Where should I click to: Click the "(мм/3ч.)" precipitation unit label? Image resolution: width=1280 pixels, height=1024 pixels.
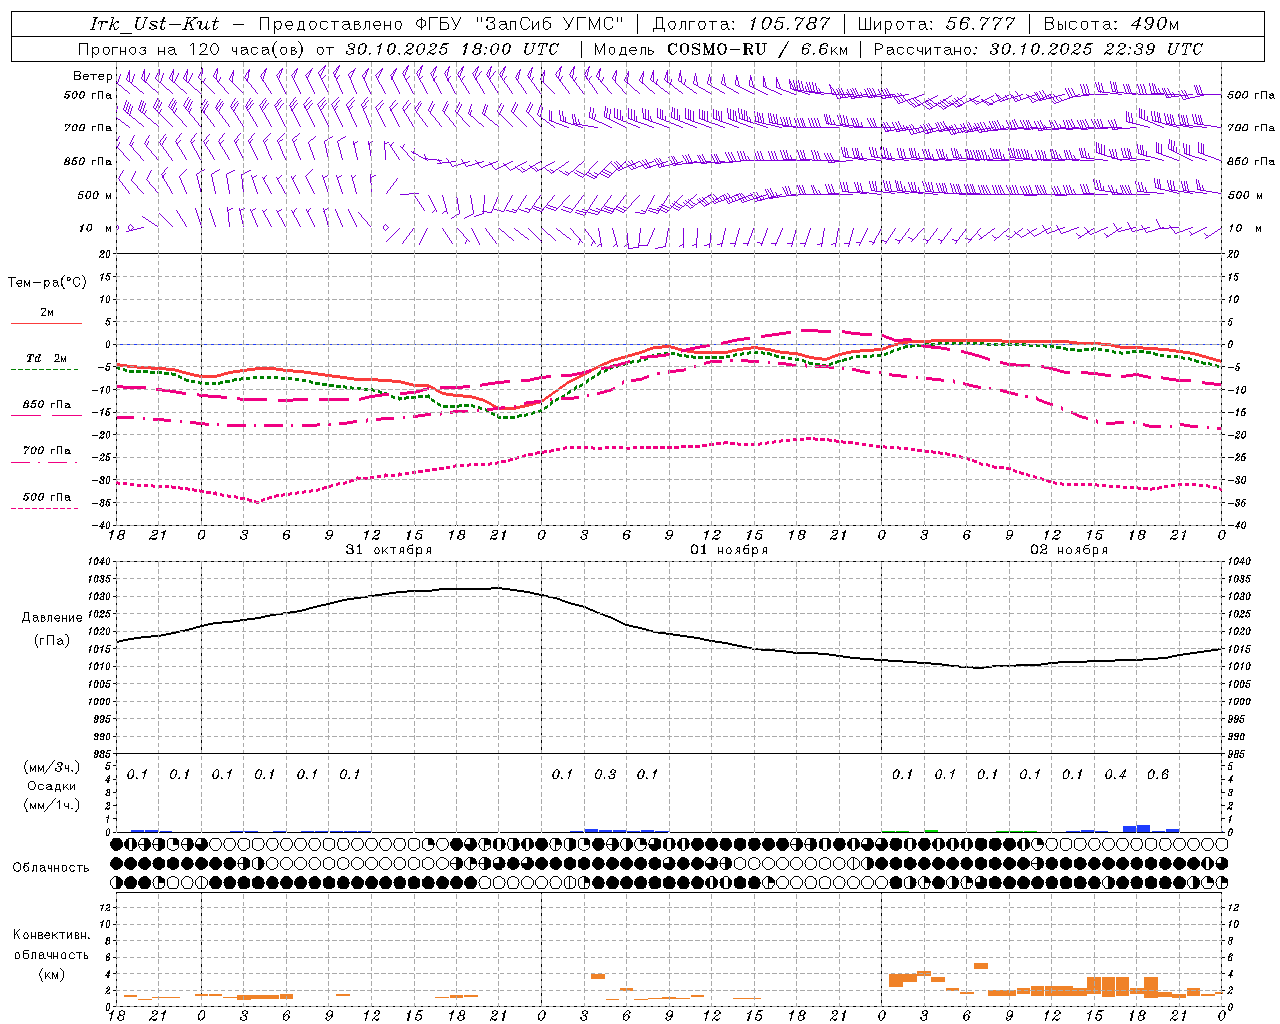click(51, 767)
